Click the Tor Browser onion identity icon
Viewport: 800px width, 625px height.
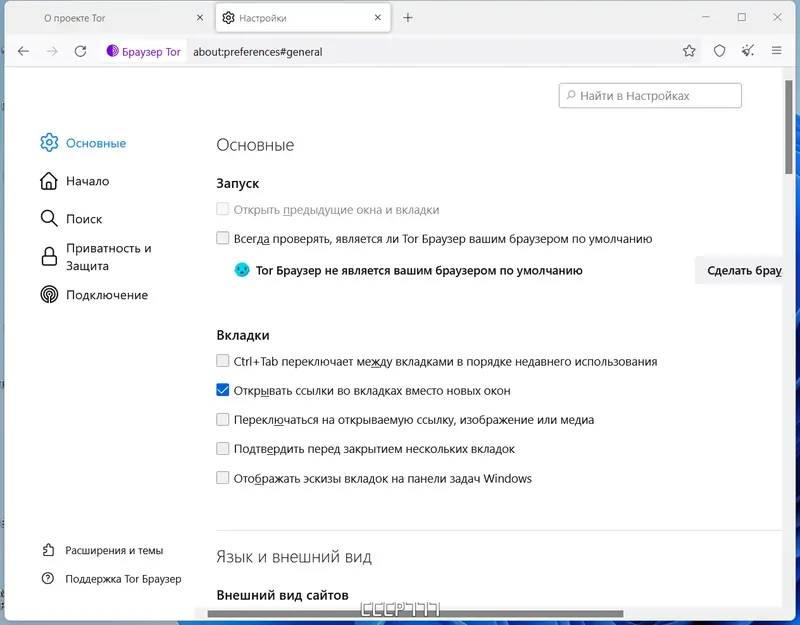(112, 51)
